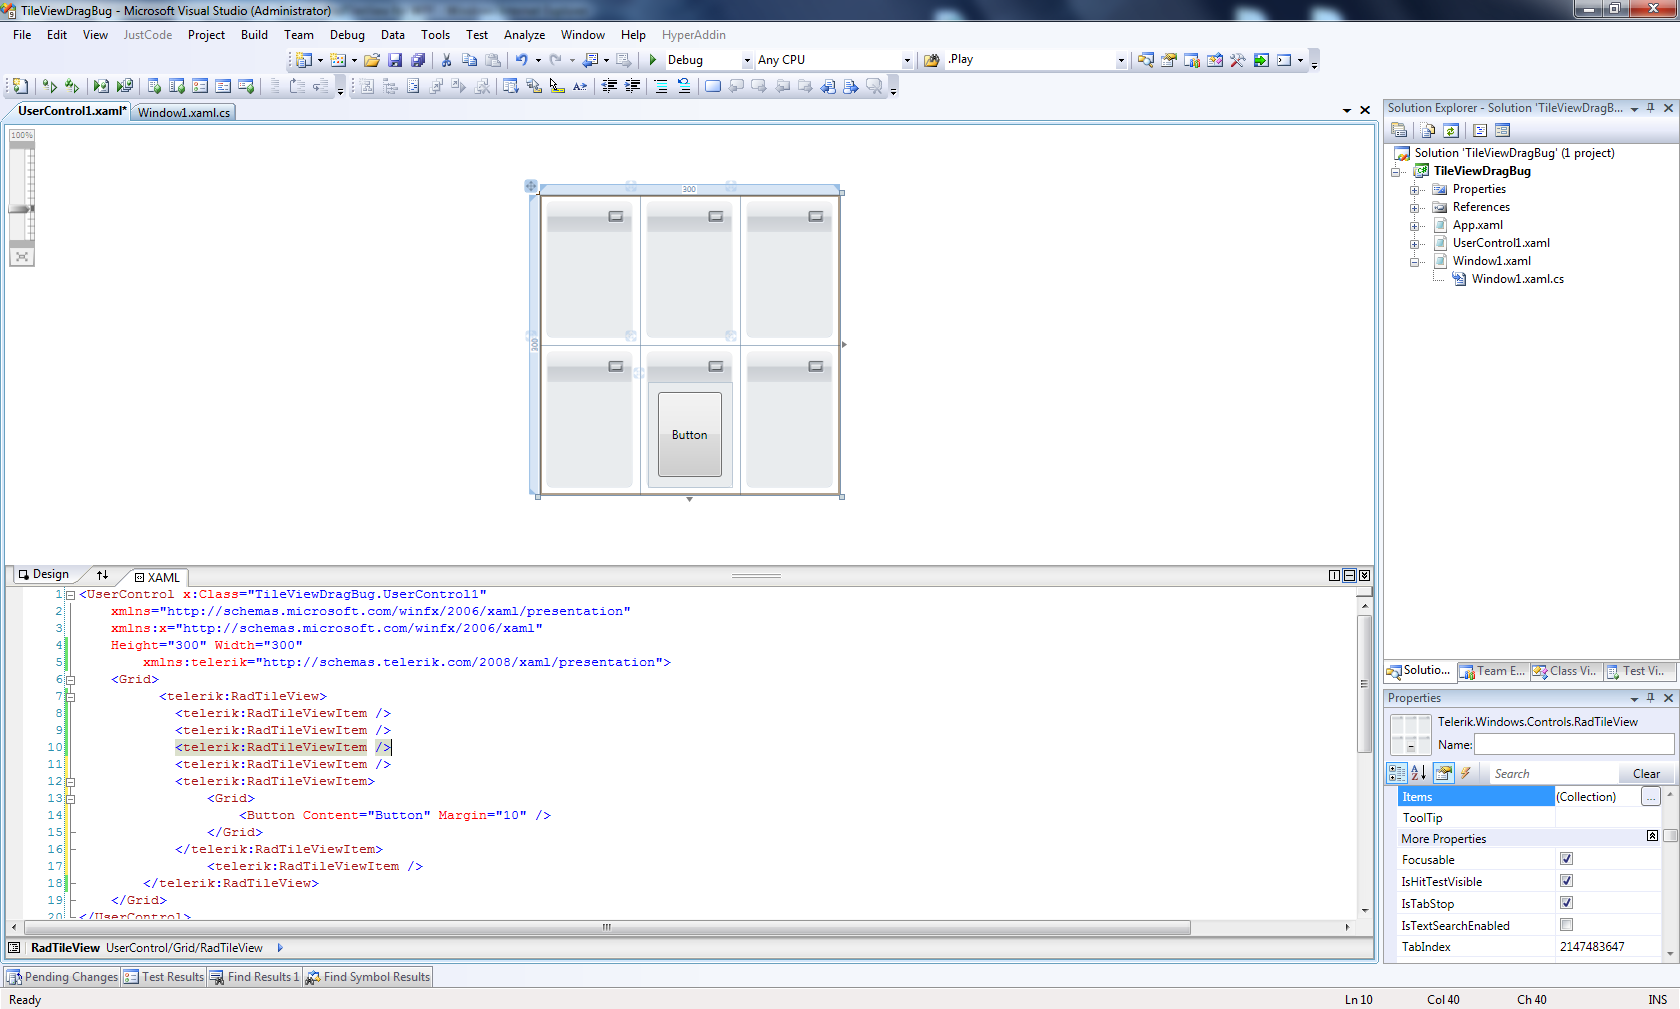Image resolution: width=1680 pixels, height=1009 pixels.
Task: Expand the References node in Solution Explorer
Action: click(x=1415, y=208)
